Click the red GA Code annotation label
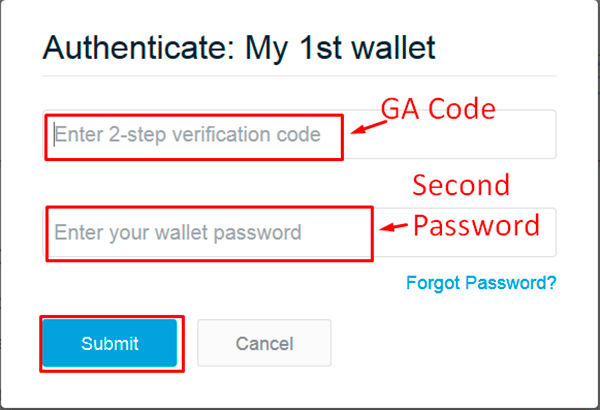 (438, 109)
